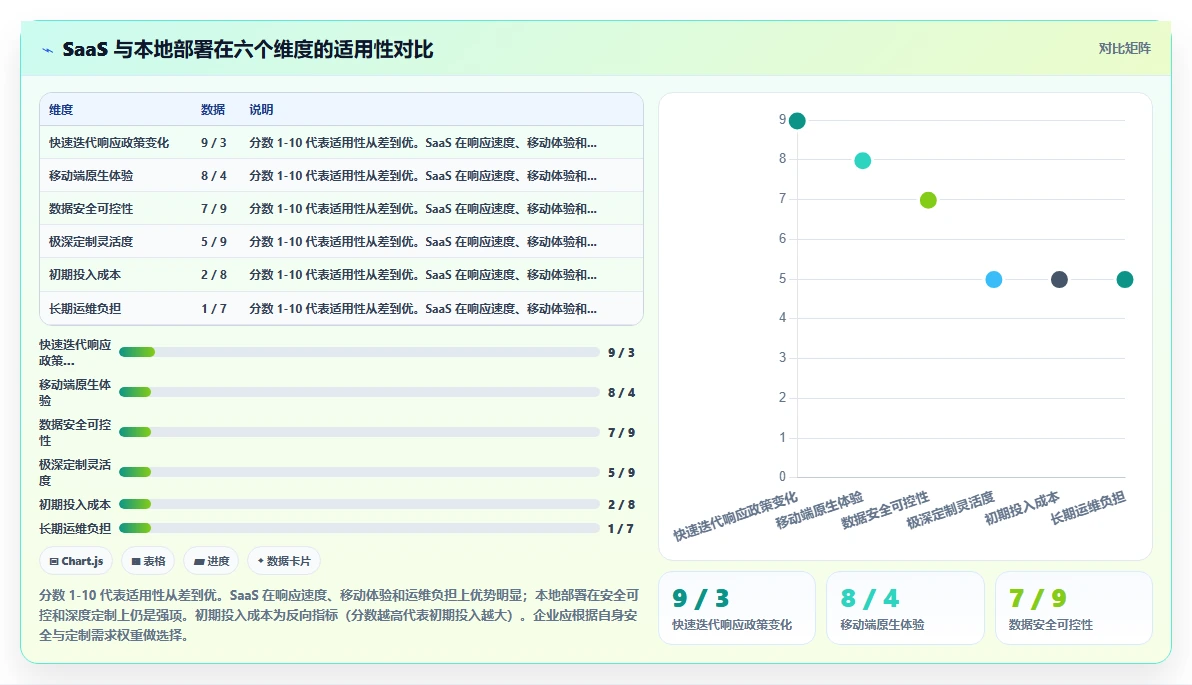
Task: Open the 8 / 4 data card
Action: [905, 608]
